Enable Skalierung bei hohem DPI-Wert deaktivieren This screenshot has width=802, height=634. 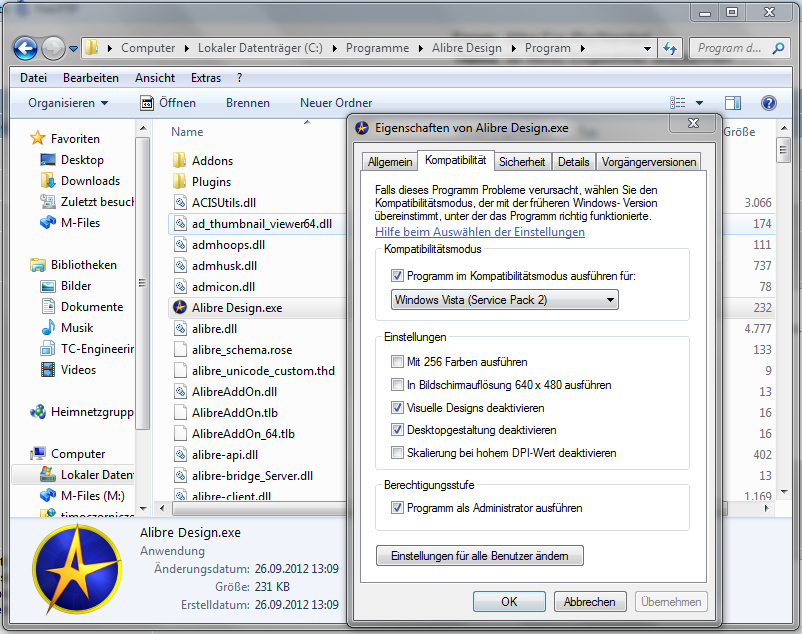pos(397,452)
